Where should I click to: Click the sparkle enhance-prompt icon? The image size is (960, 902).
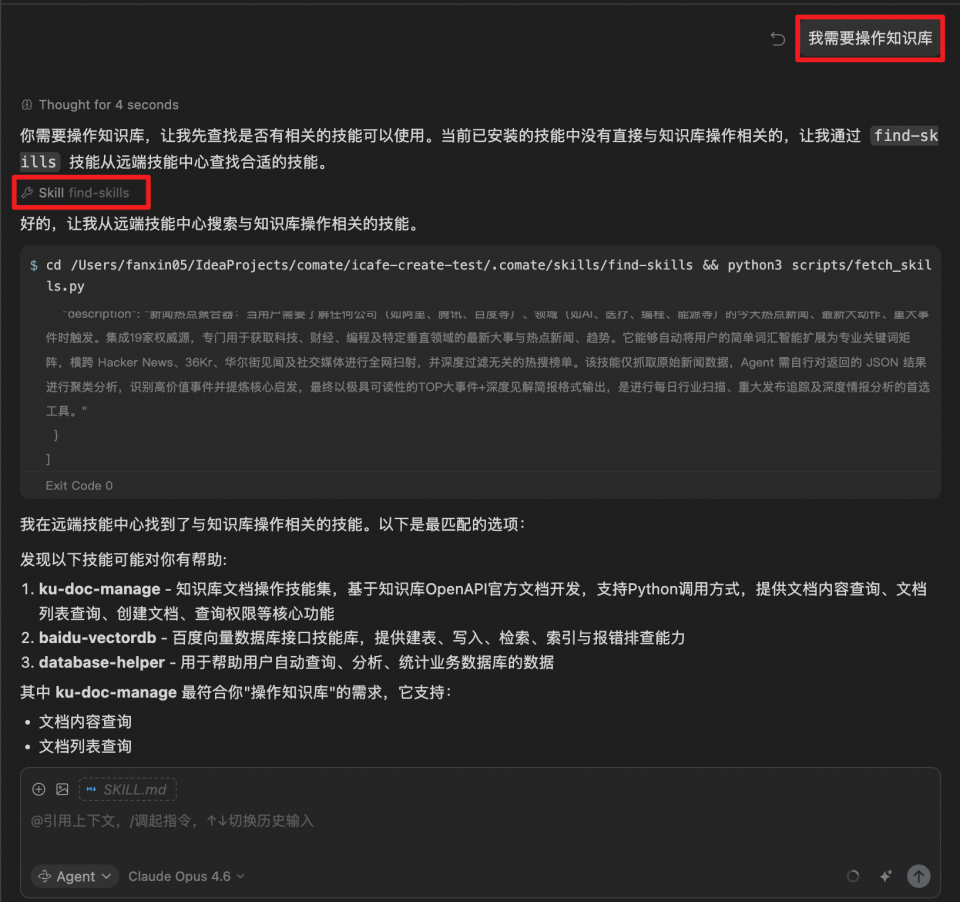[x=885, y=876]
